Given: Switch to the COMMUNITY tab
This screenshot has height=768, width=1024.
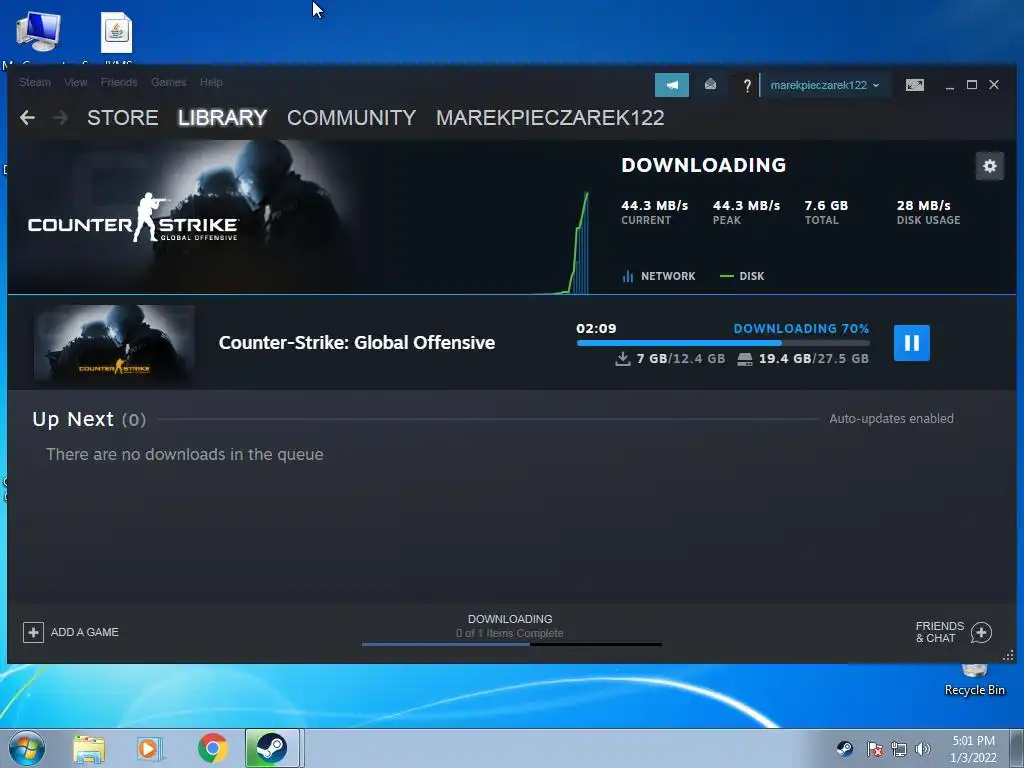Looking at the screenshot, I should point(351,118).
